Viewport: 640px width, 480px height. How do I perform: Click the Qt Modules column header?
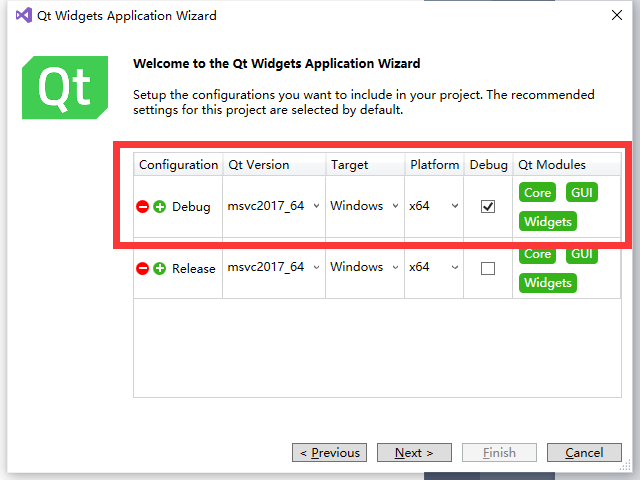[567, 164]
